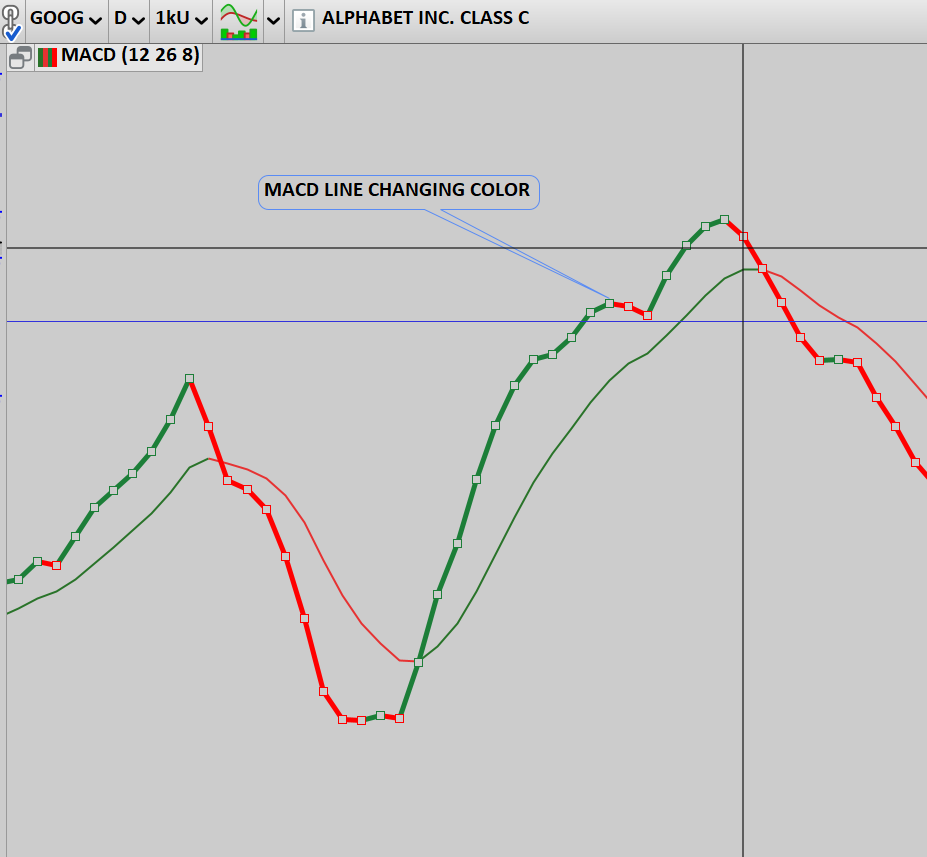Click the red-green MACD color legend swatch
The width and height of the screenshot is (927, 857).
(x=47, y=57)
